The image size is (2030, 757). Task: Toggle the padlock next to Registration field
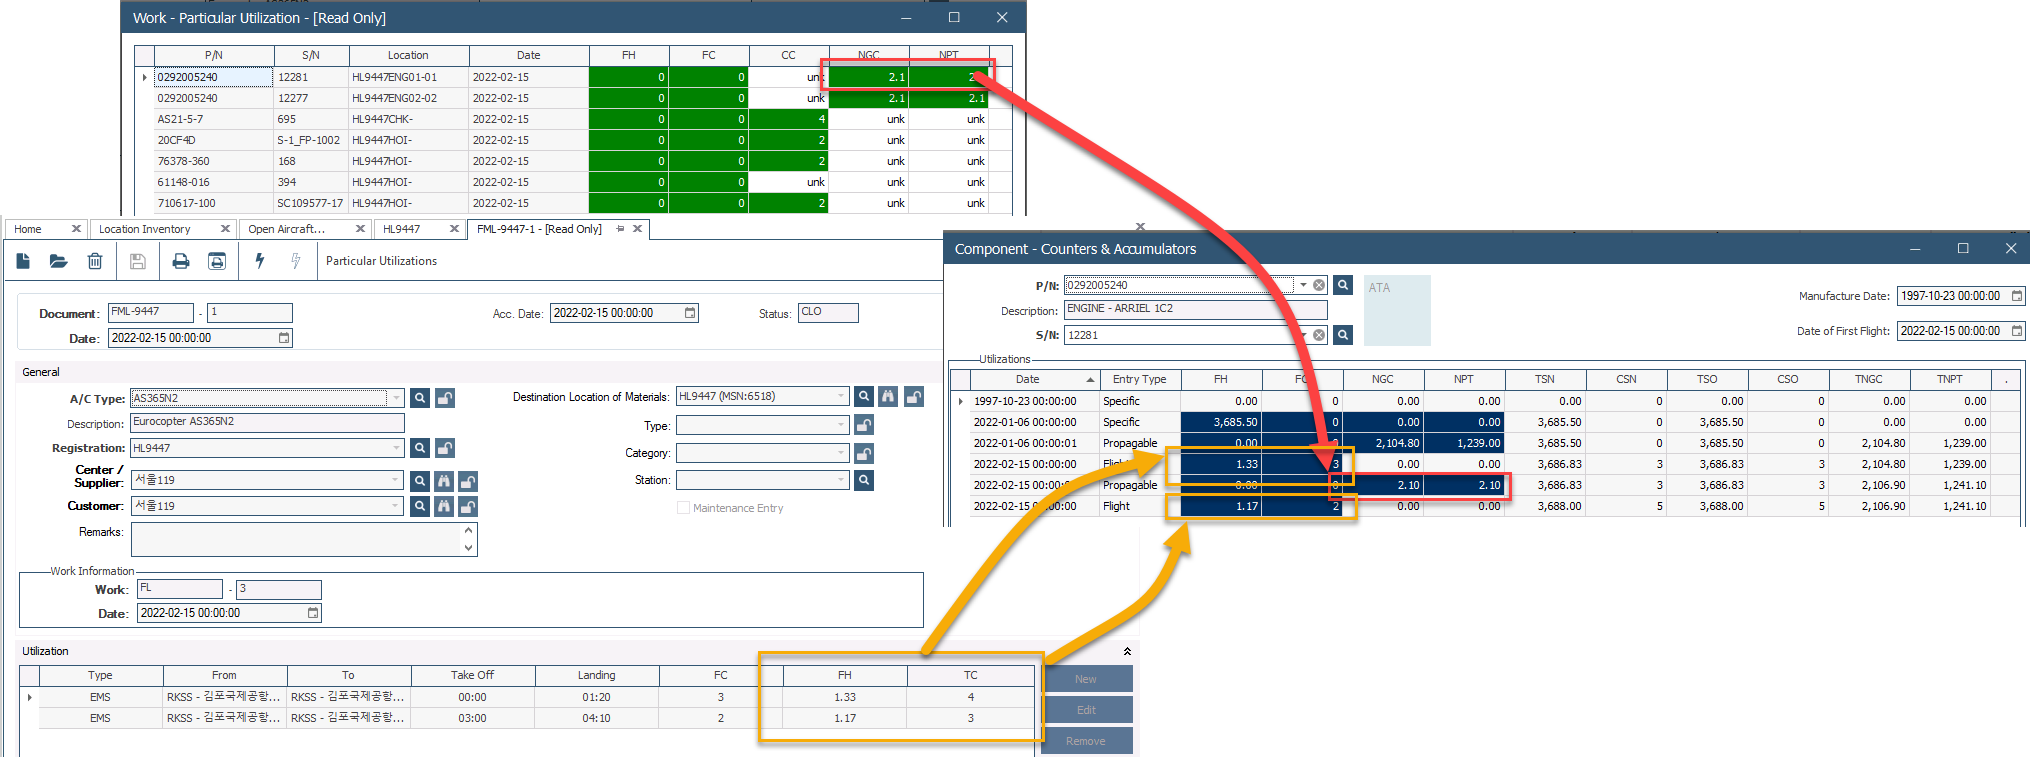point(445,448)
